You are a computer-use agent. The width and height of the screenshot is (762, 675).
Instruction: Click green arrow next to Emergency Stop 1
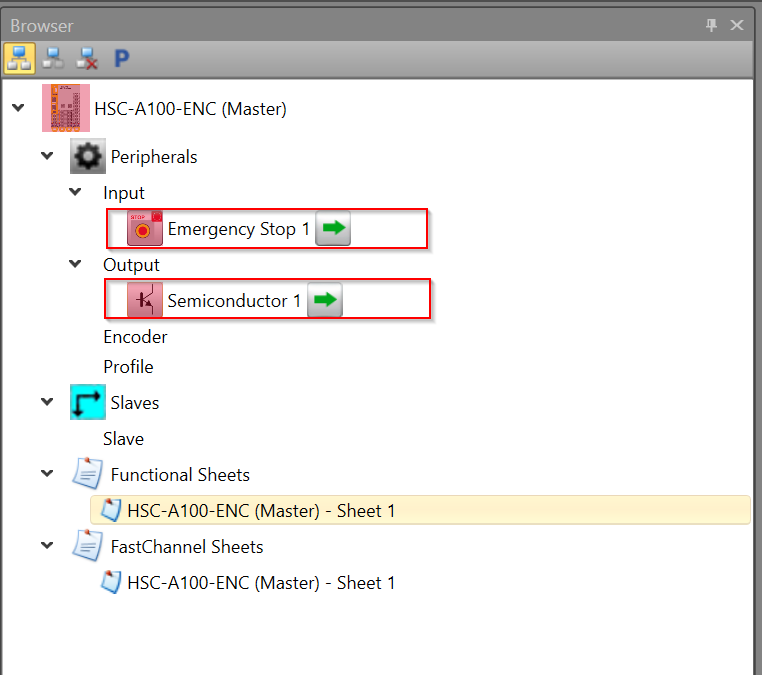pos(333,228)
